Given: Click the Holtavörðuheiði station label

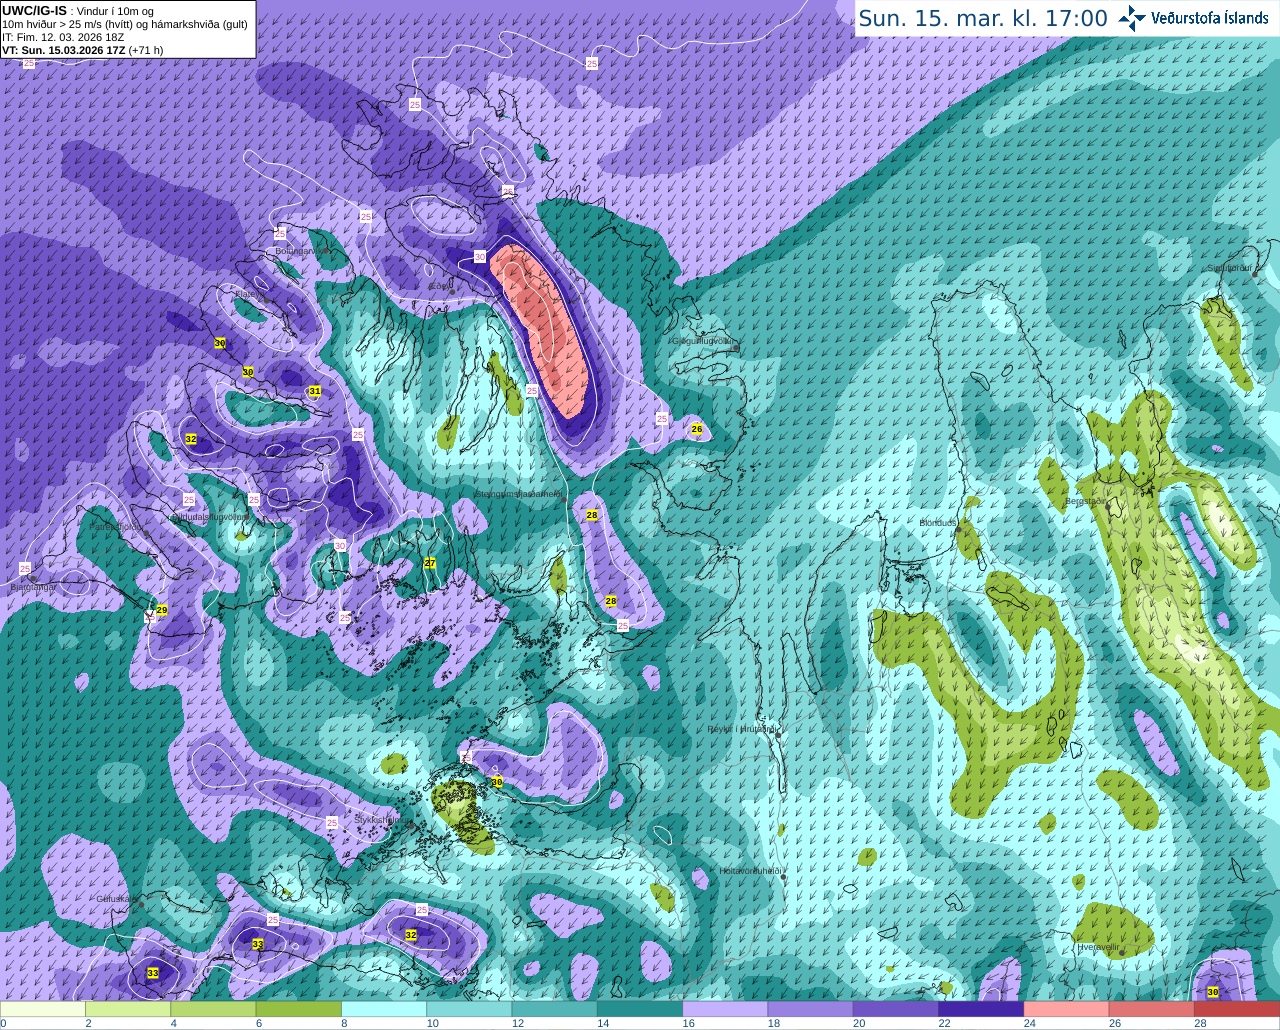Looking at the screenshot, I should (750, 871).
